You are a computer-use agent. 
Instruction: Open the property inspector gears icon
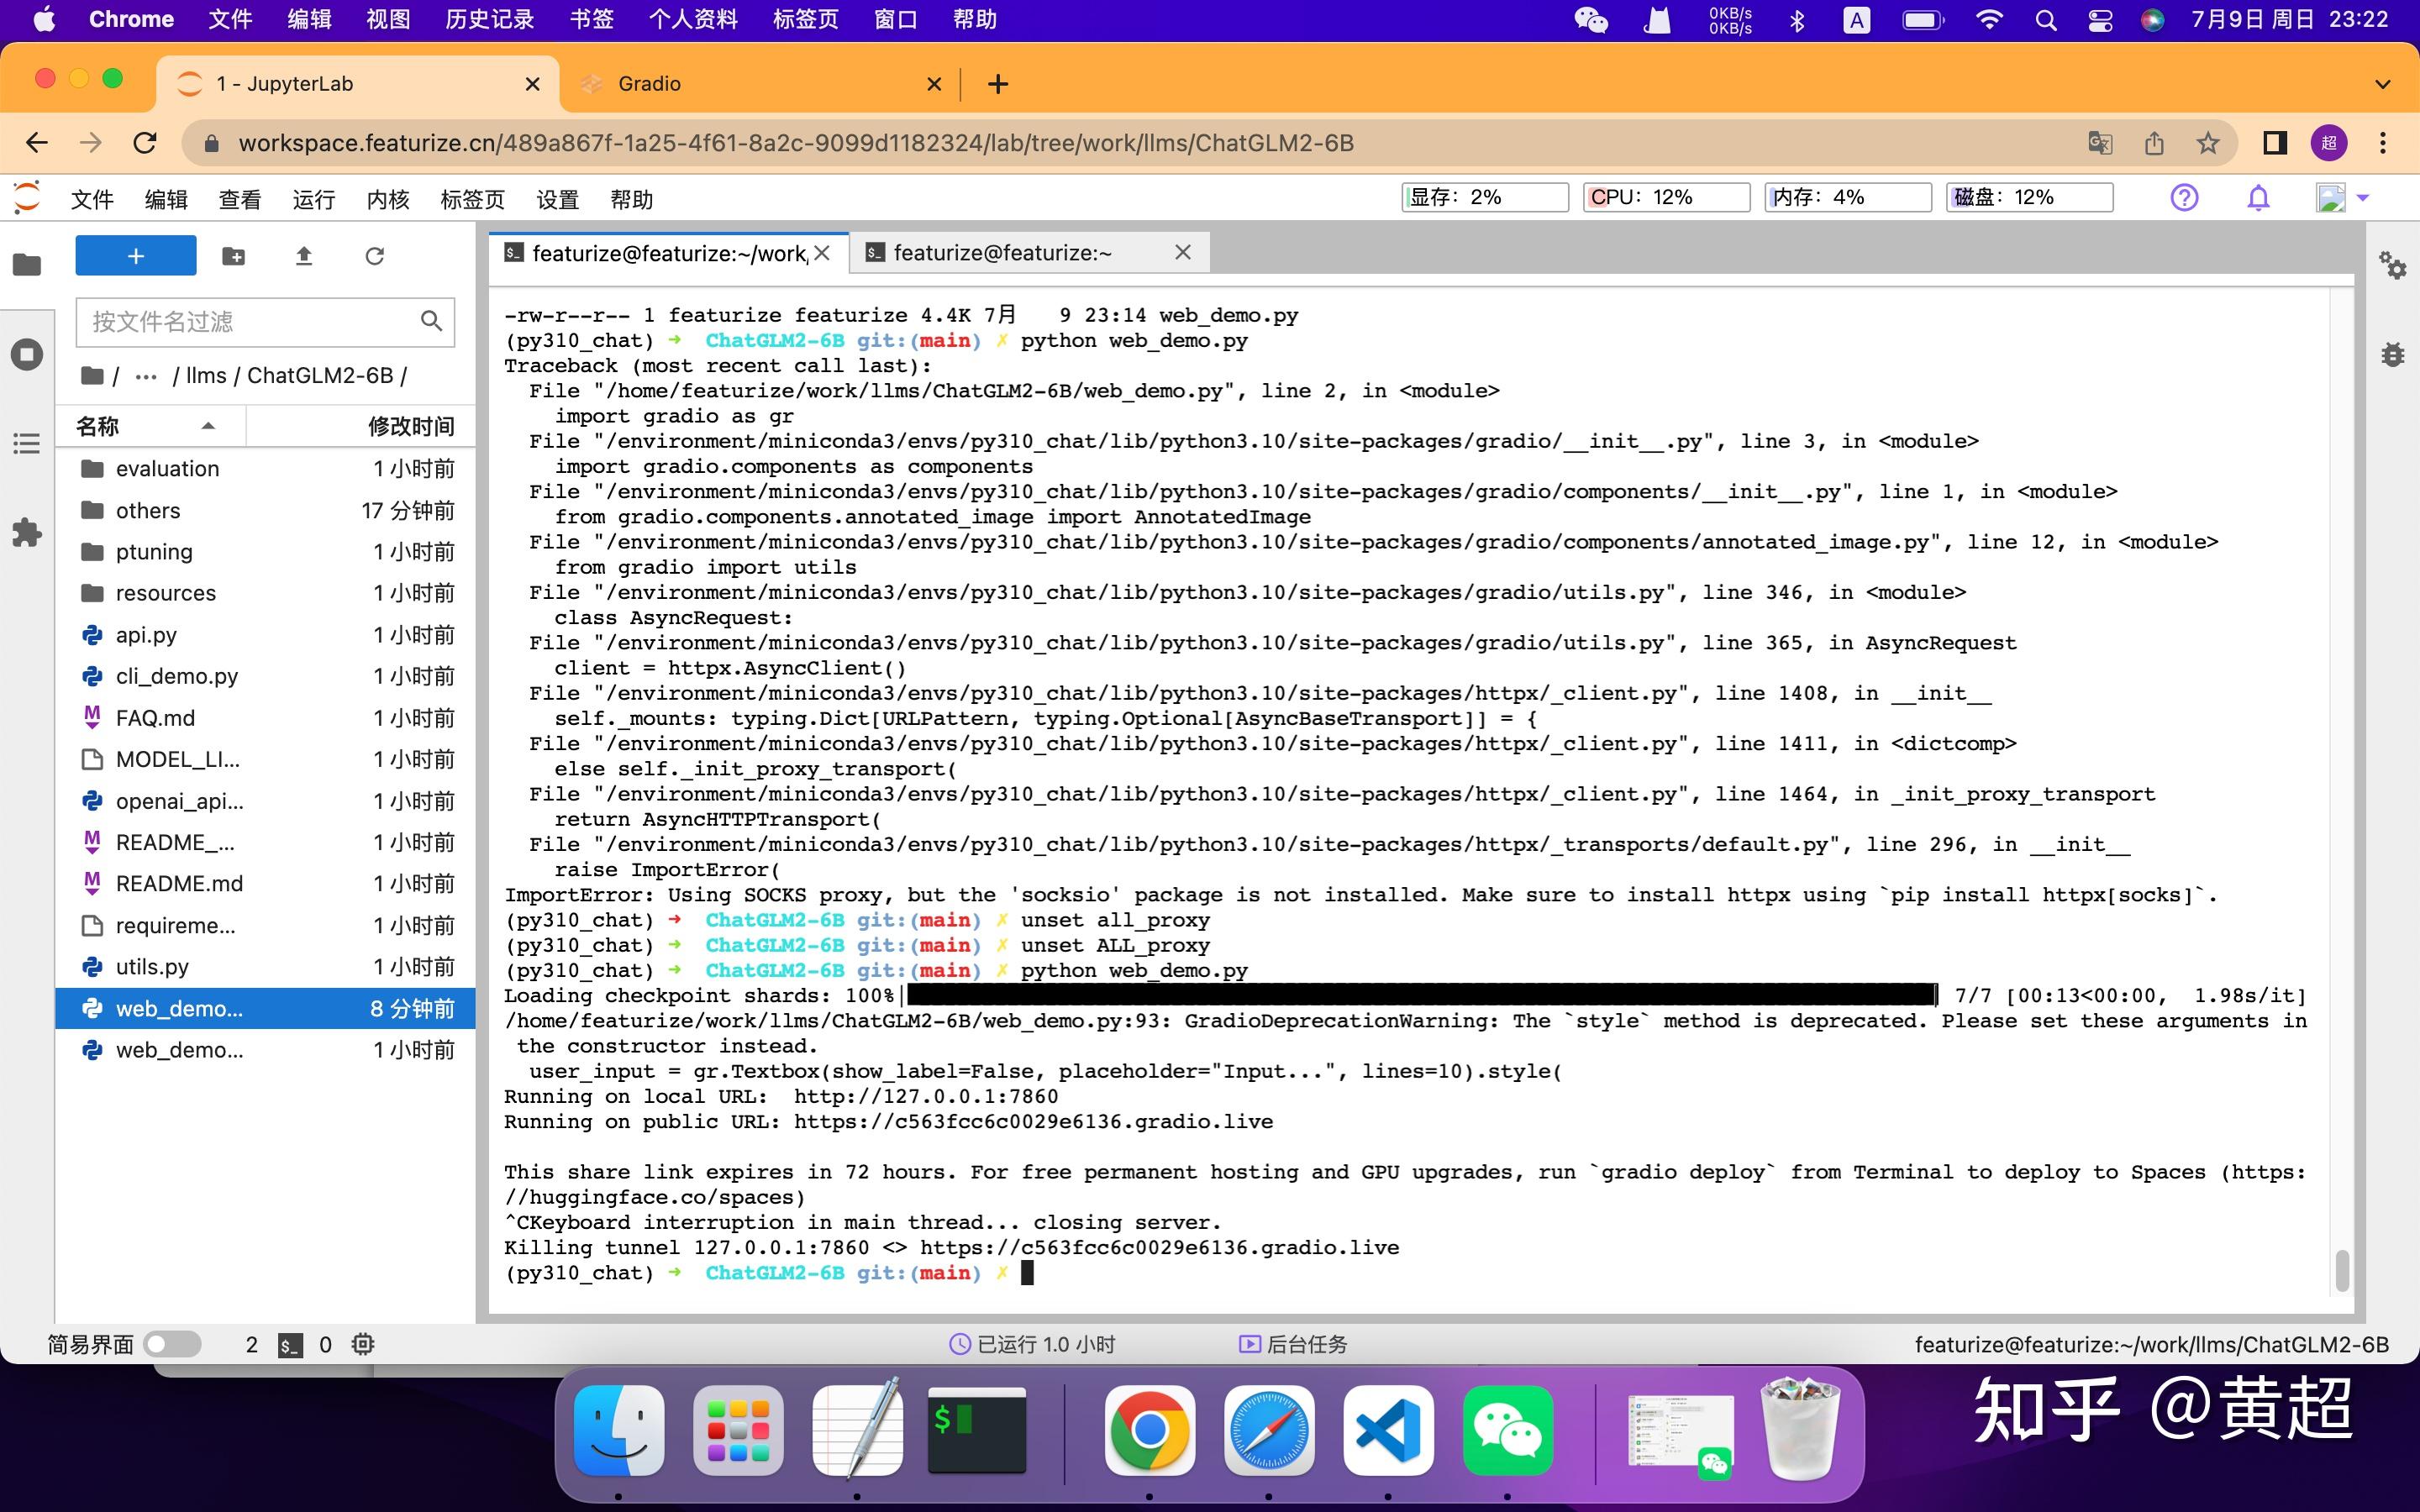coord(2392,265)
